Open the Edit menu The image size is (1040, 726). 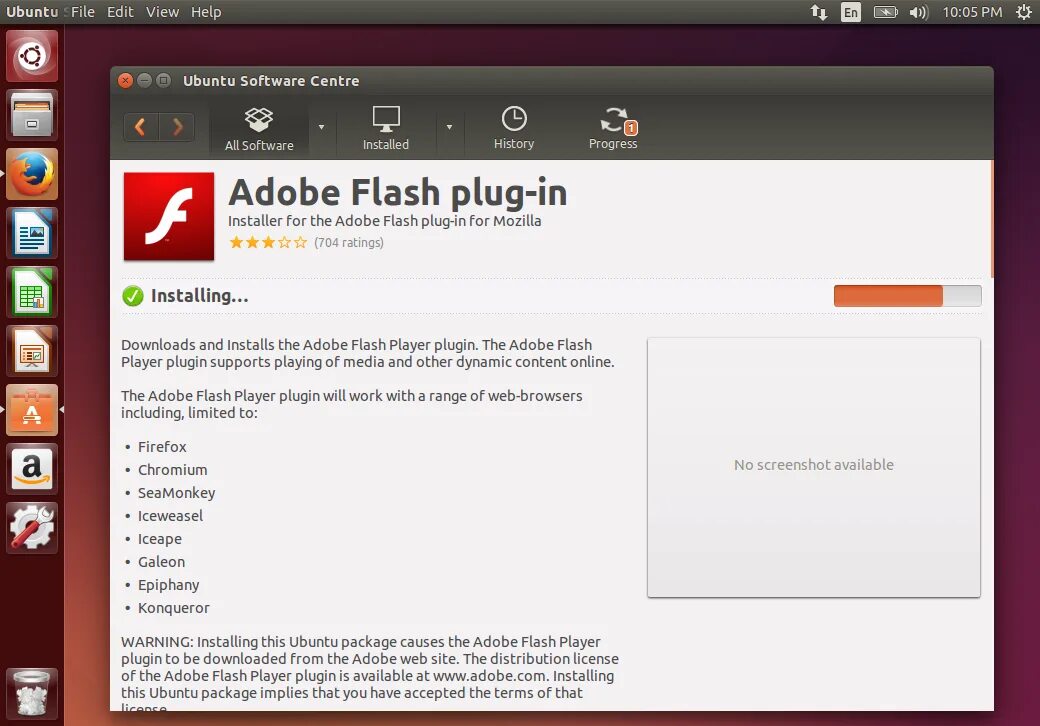pyautogui.click(x=120, y=12)
